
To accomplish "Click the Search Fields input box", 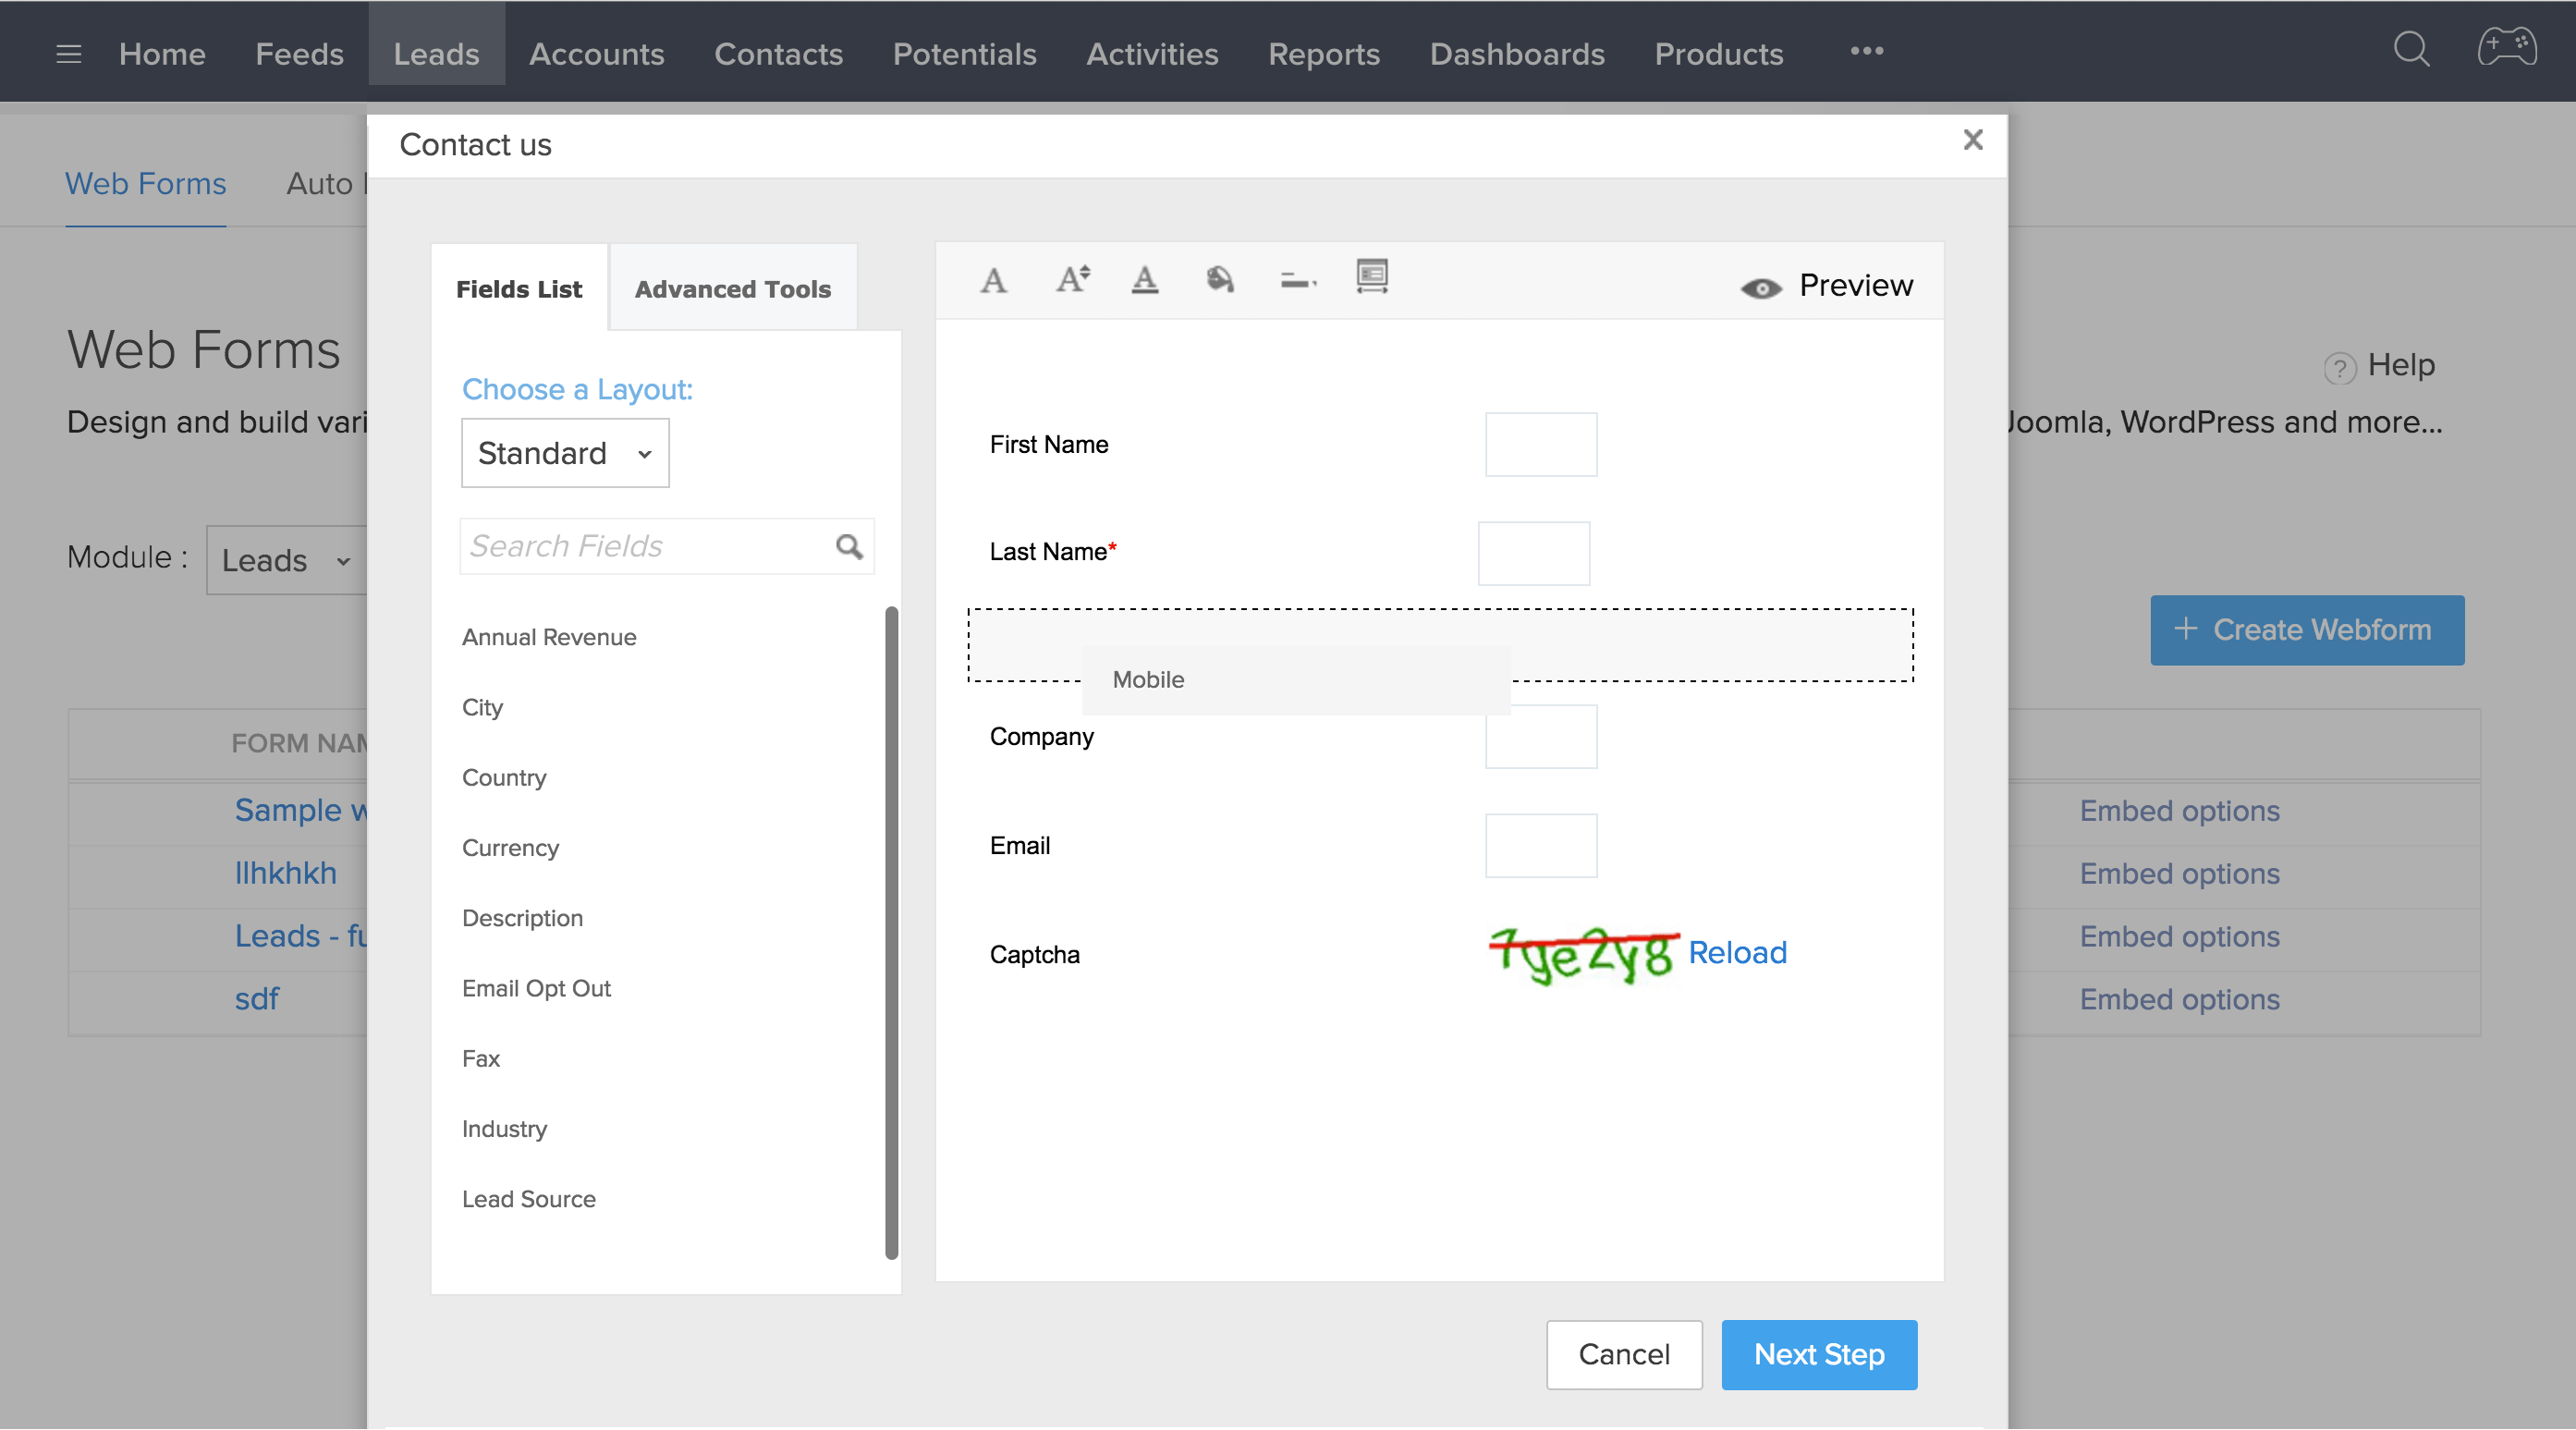I will pos(640,546).
